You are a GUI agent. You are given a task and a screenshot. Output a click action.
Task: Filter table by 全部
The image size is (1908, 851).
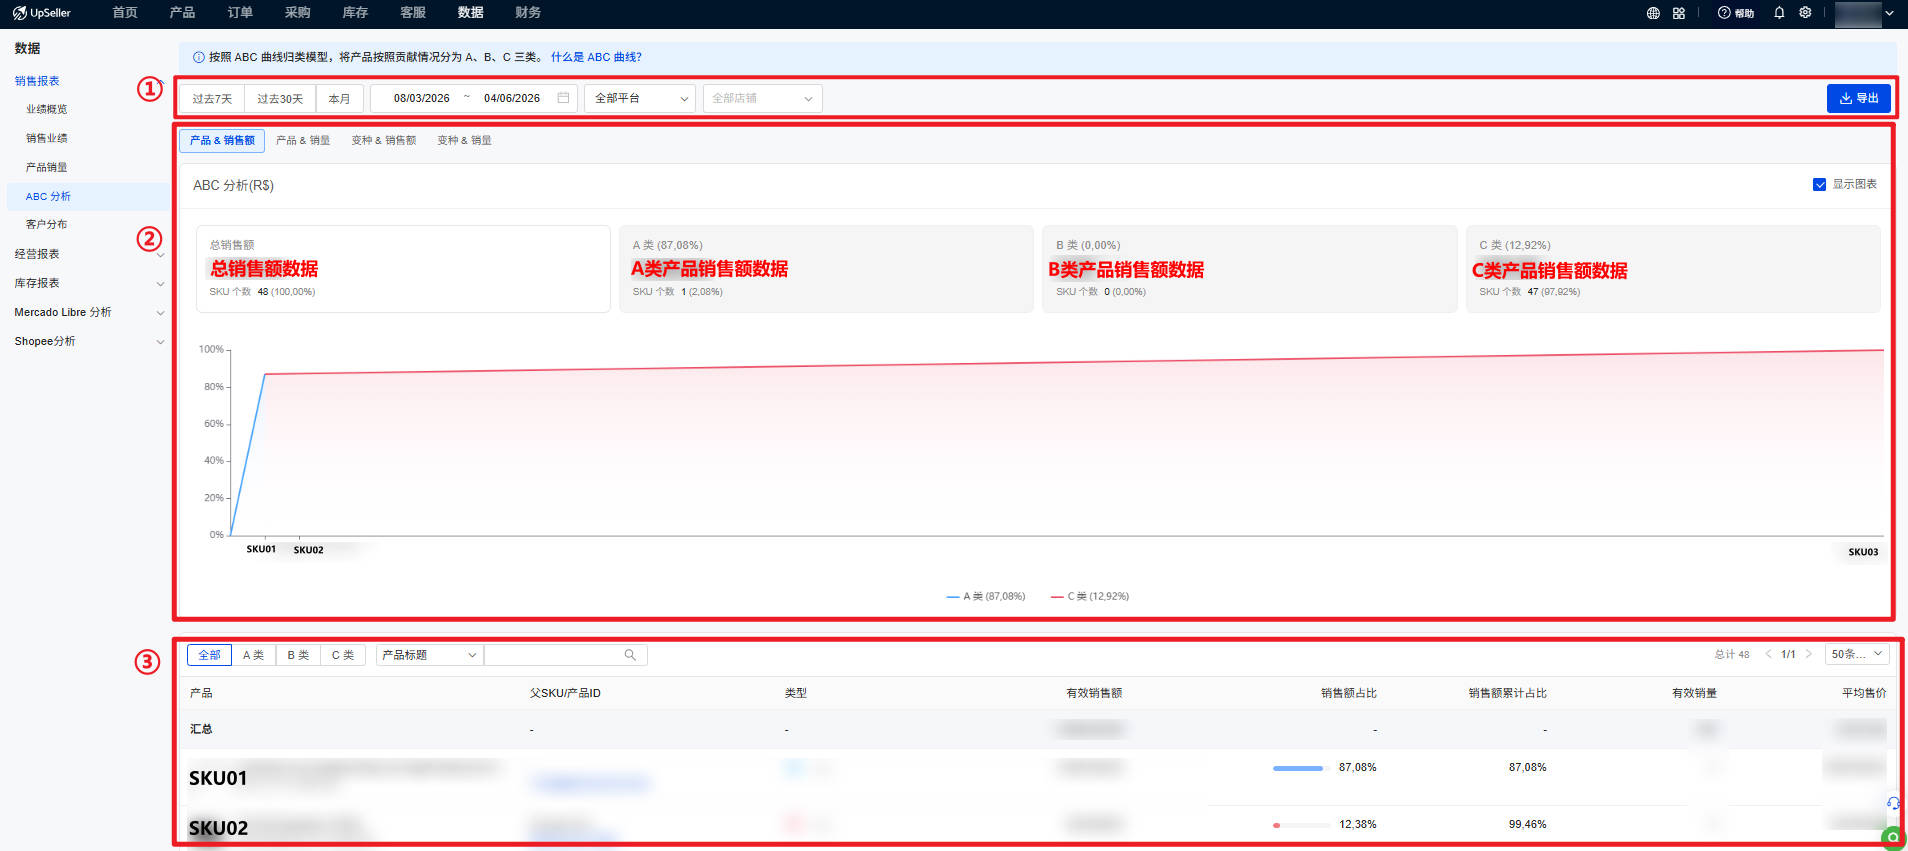tap(209, 655)
